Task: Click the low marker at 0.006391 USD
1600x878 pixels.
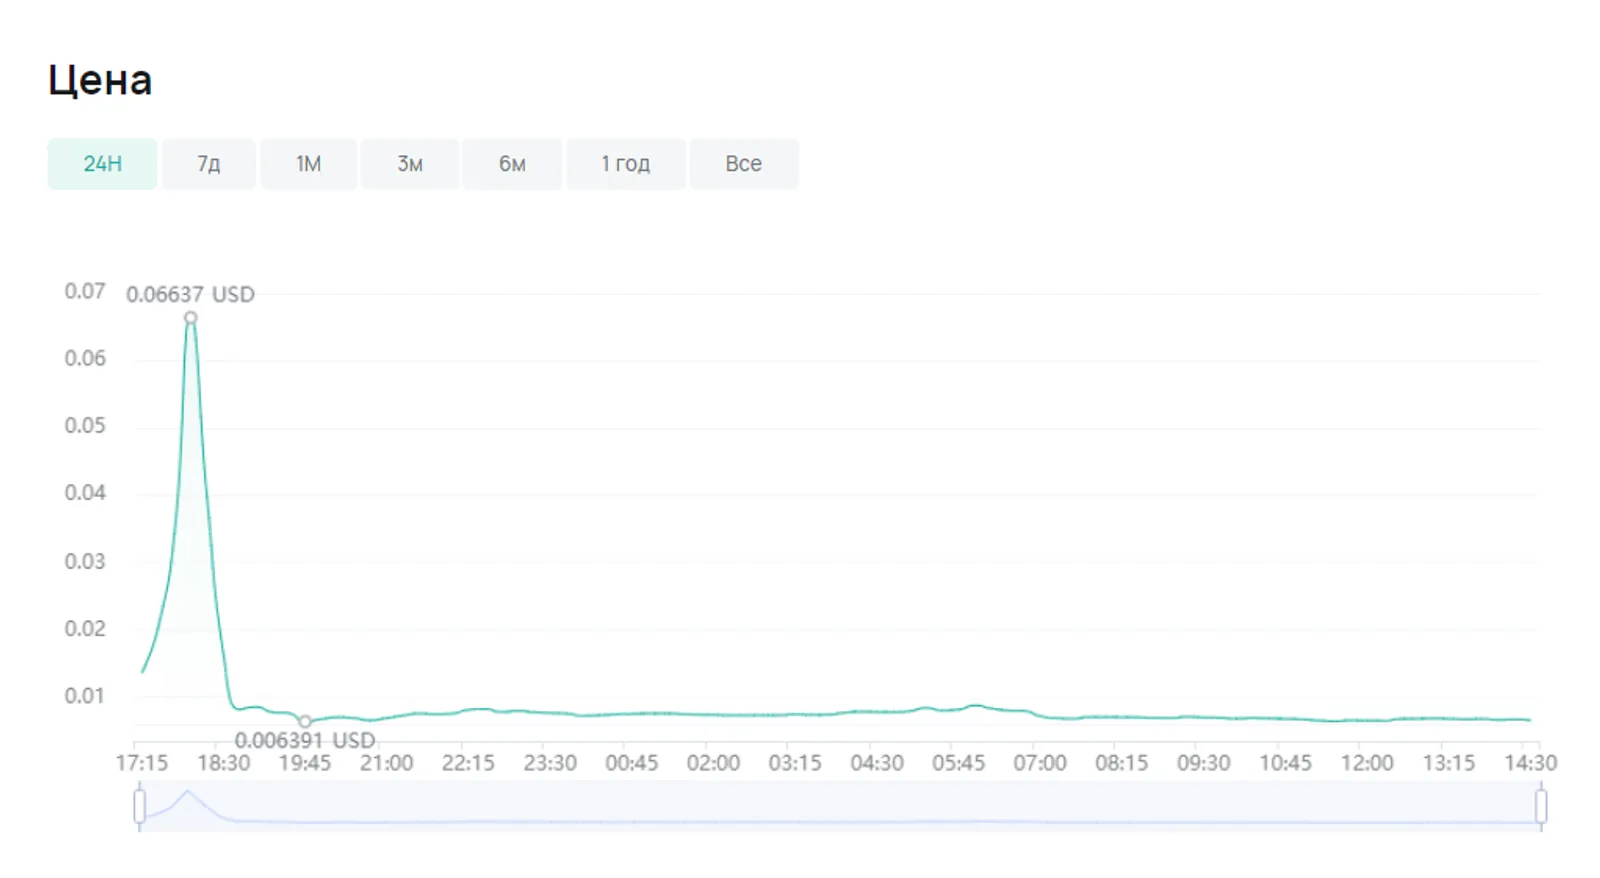Action: (305, 721)
